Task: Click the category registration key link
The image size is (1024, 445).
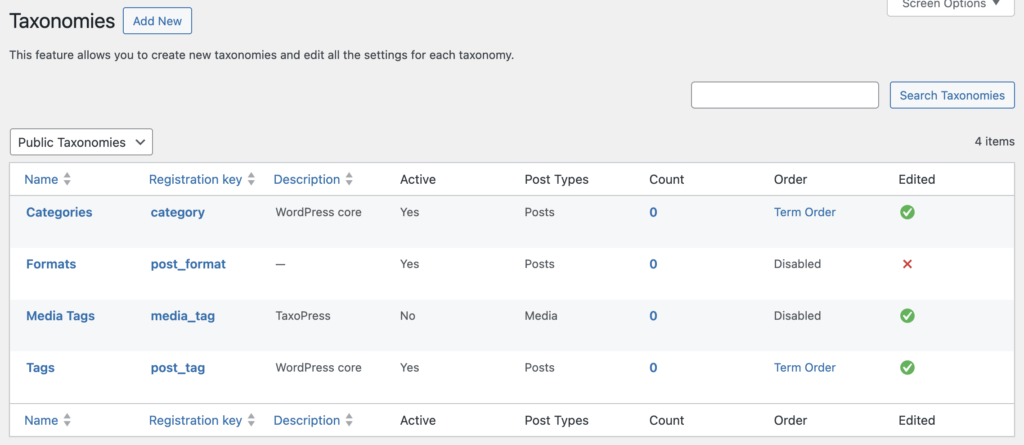Action: 178,212
